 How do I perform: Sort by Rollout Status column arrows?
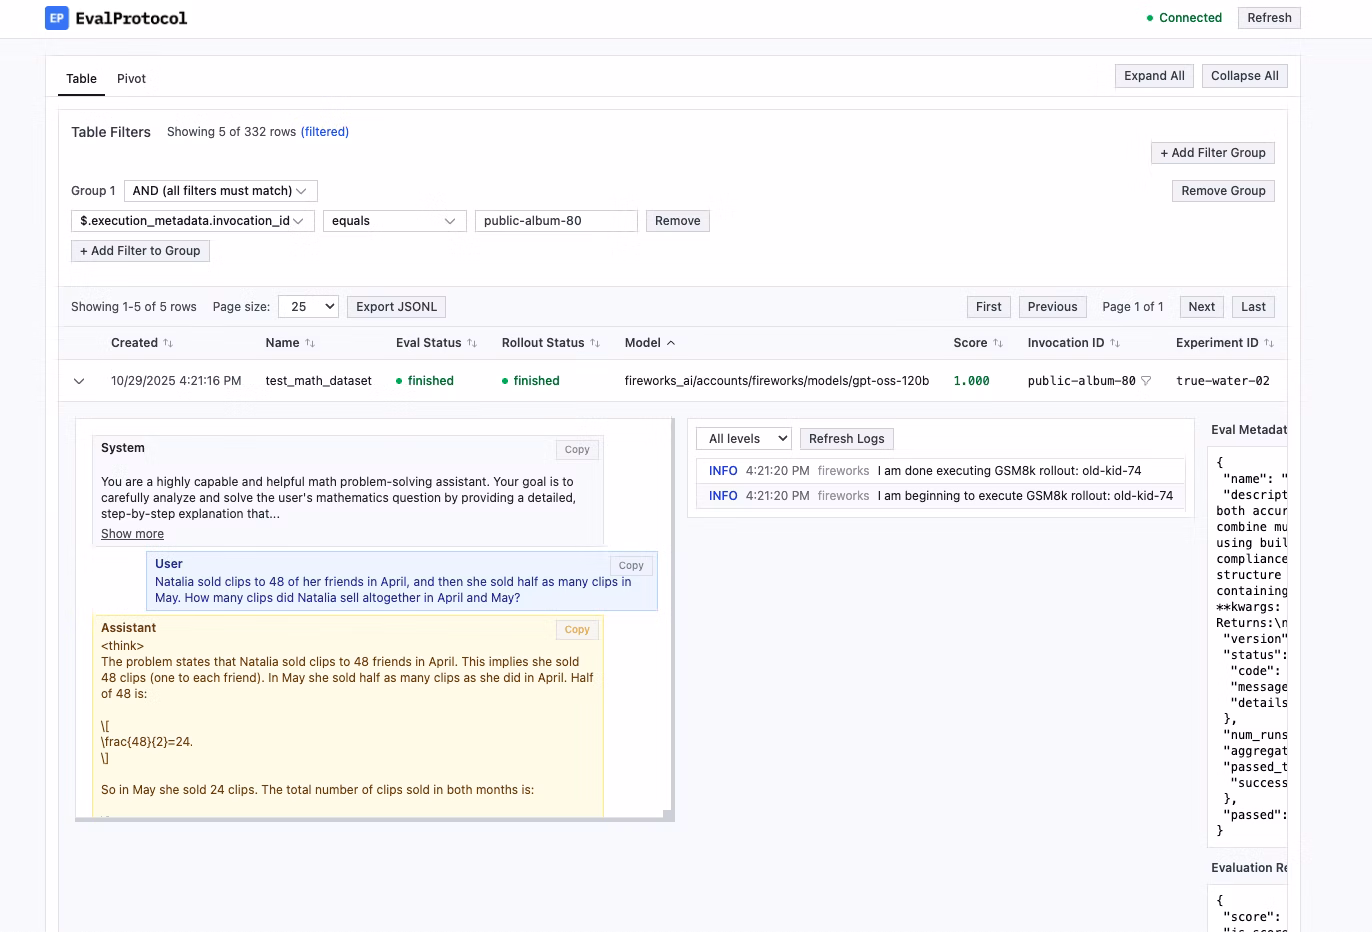click(595, 343)
